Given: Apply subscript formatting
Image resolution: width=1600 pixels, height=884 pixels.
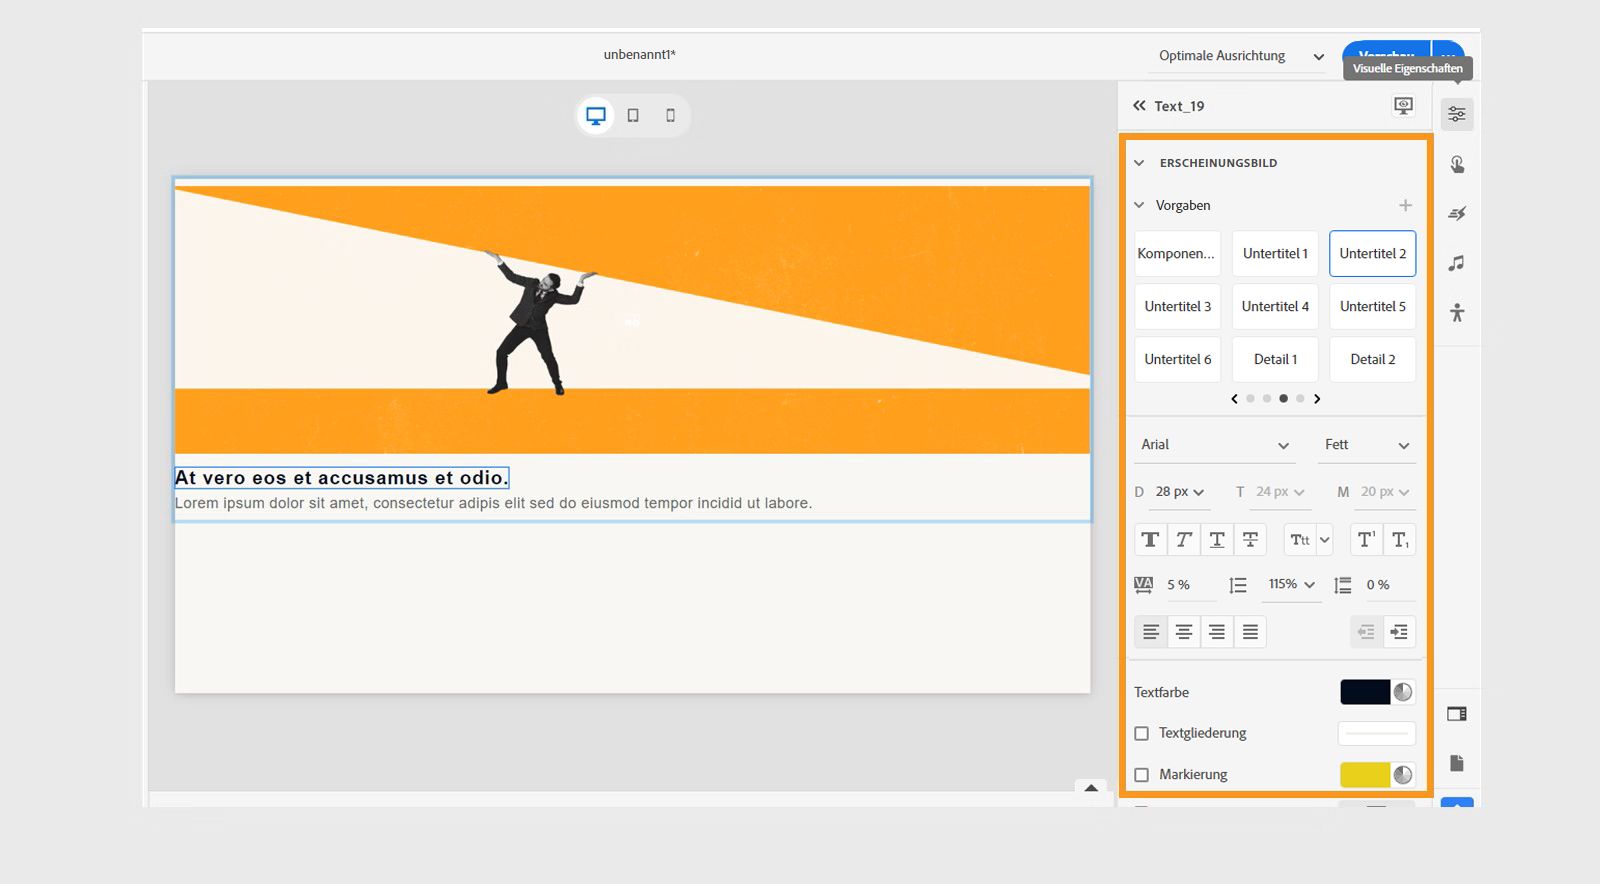Looking at the screenshot, I should click(x=1400, y=540).
